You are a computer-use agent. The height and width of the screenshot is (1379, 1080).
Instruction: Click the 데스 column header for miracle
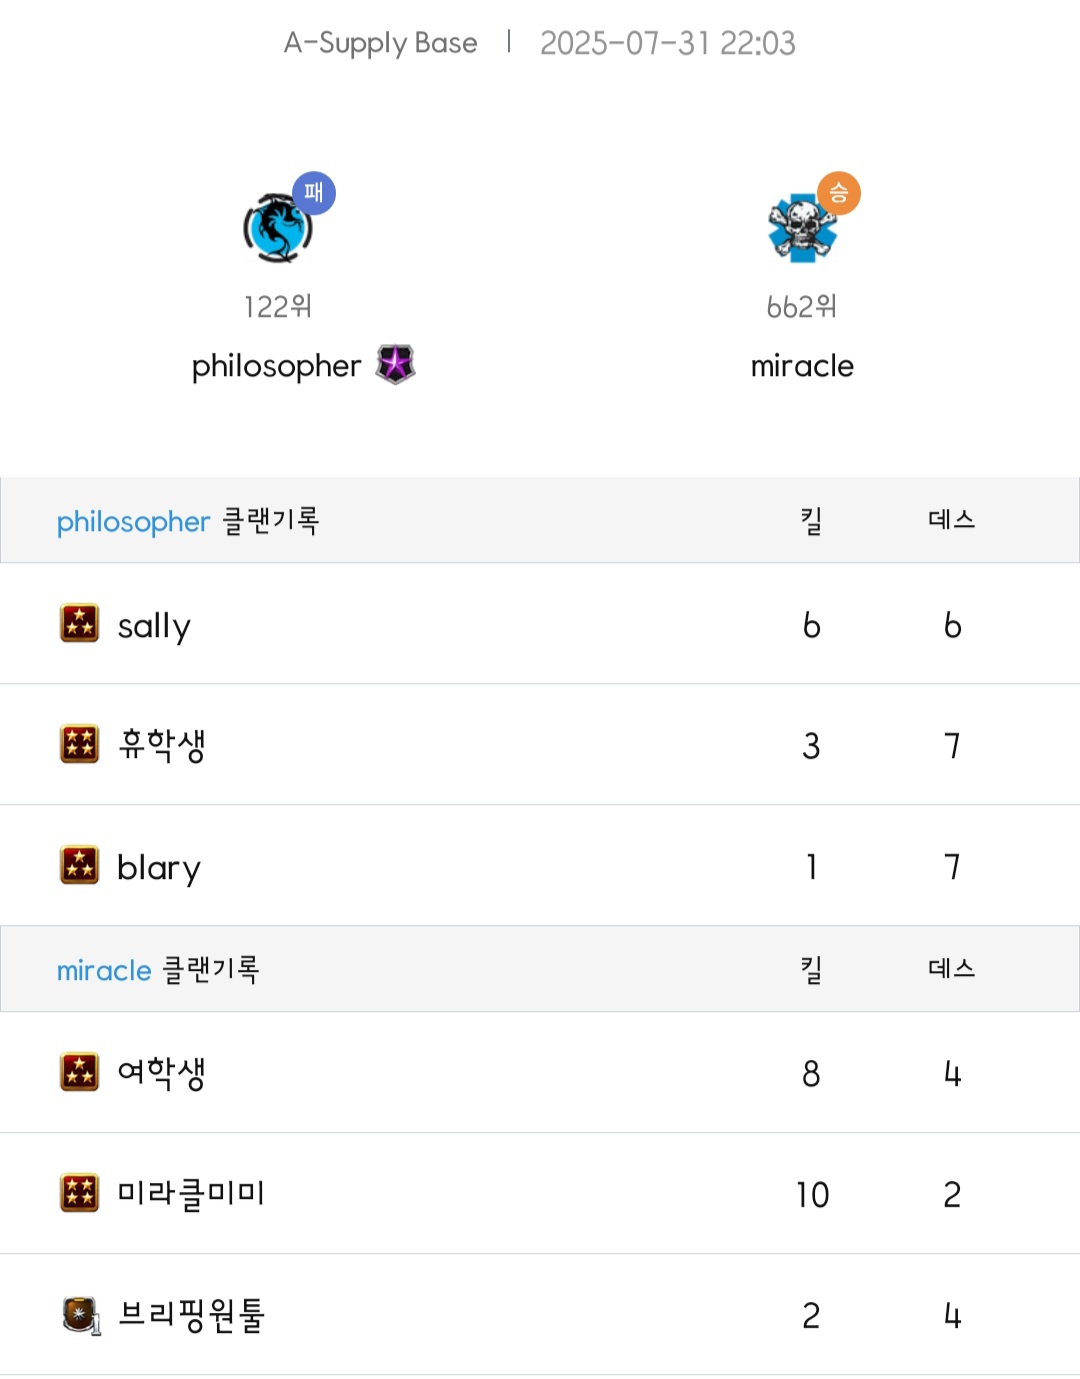coord(951,969)
